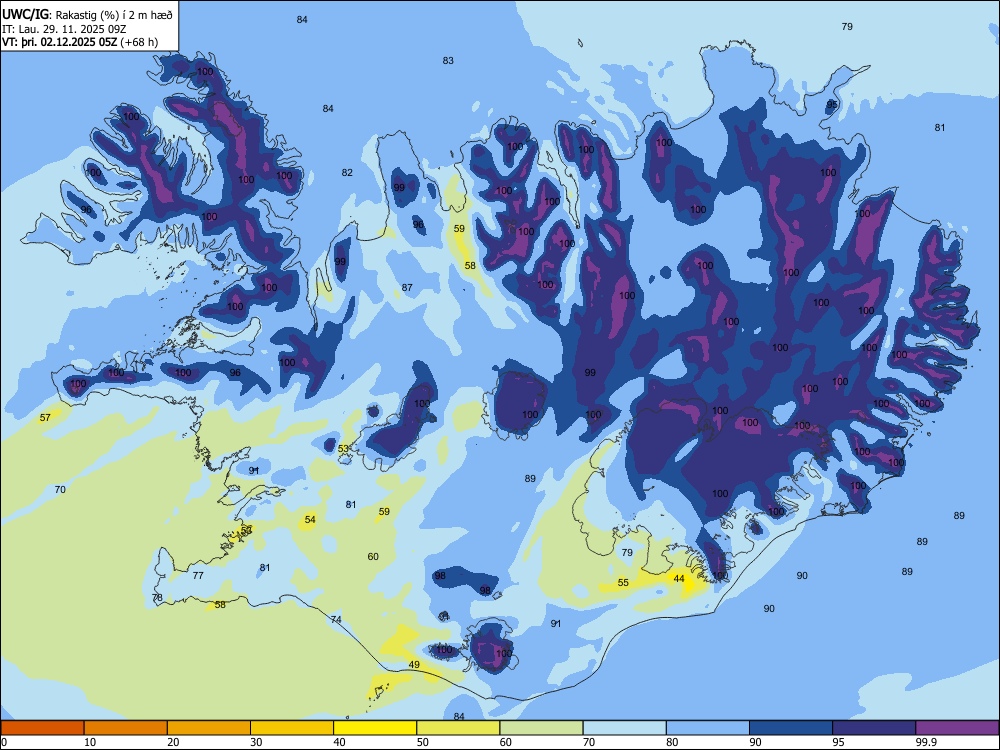The width and height of the screenshot is (1000, 750).
Task: Click the '(+68 h)' forecast offset text
Action: click(x=139, y=43)
